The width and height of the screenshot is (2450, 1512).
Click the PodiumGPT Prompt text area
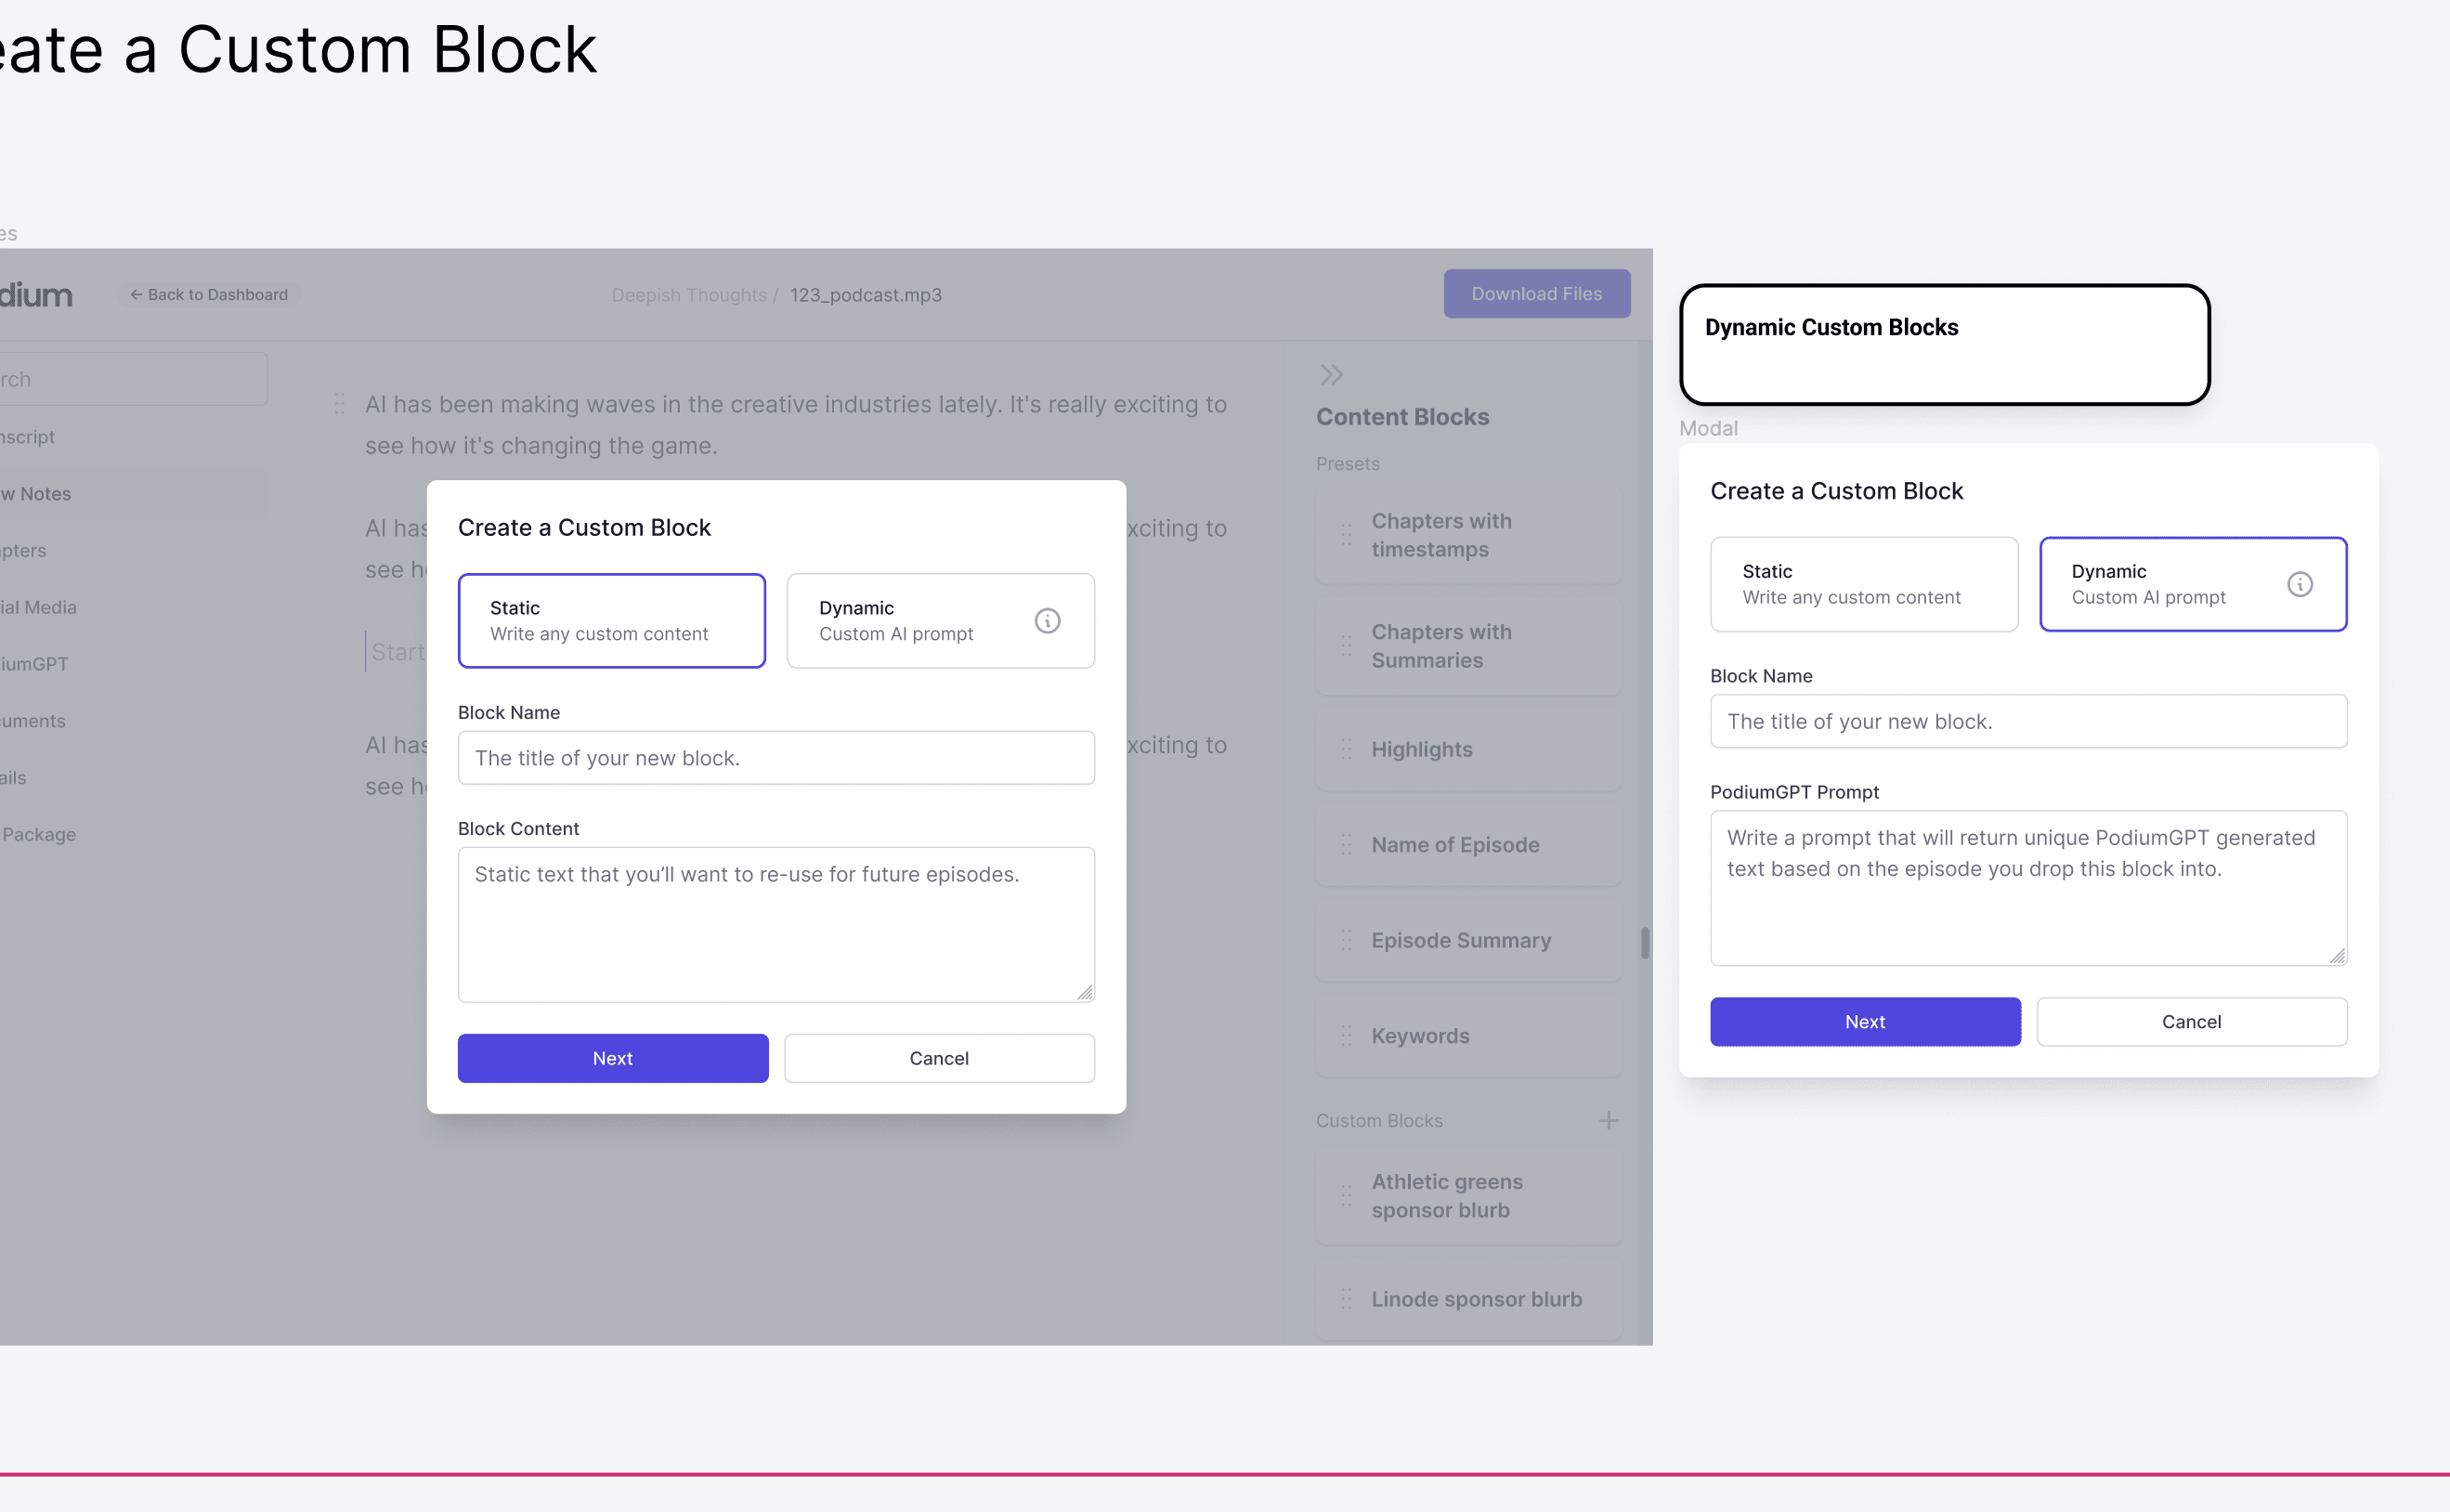2027,888
